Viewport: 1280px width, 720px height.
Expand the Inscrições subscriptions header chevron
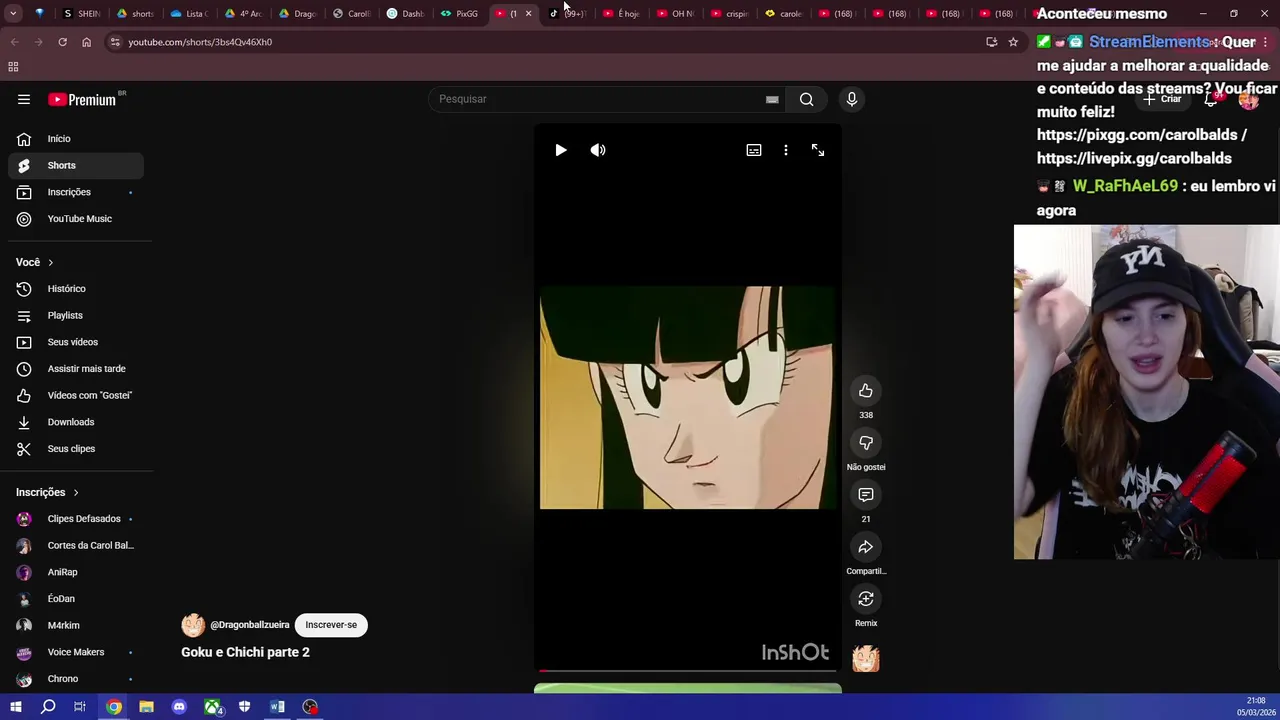coord(75,492)
